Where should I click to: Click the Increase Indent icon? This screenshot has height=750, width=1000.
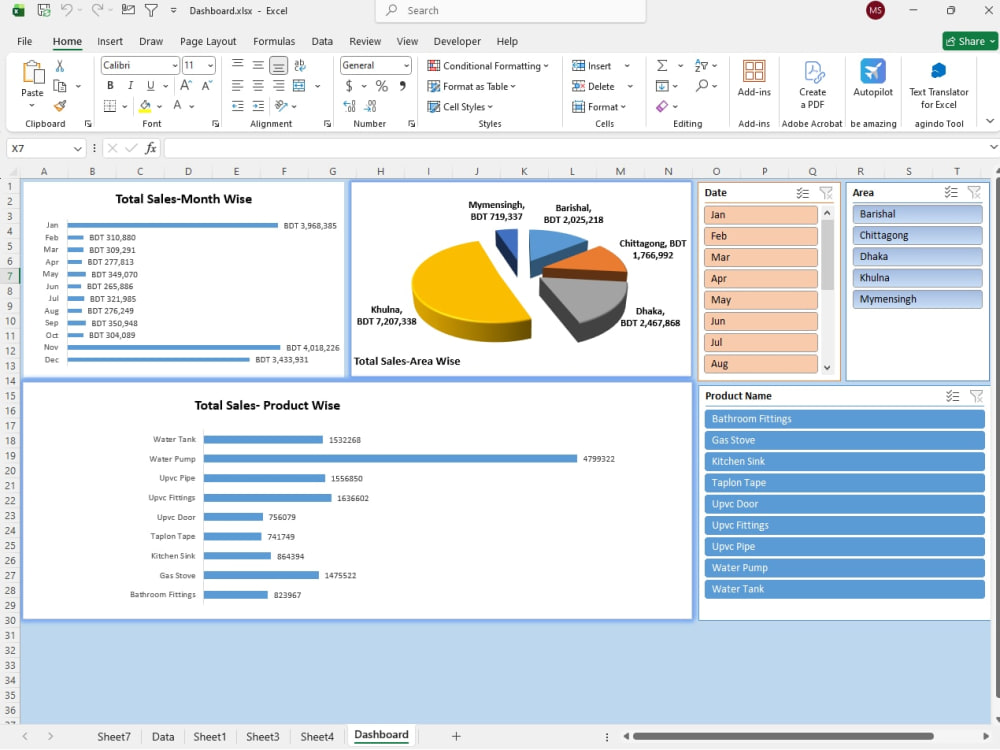[258, 106]
